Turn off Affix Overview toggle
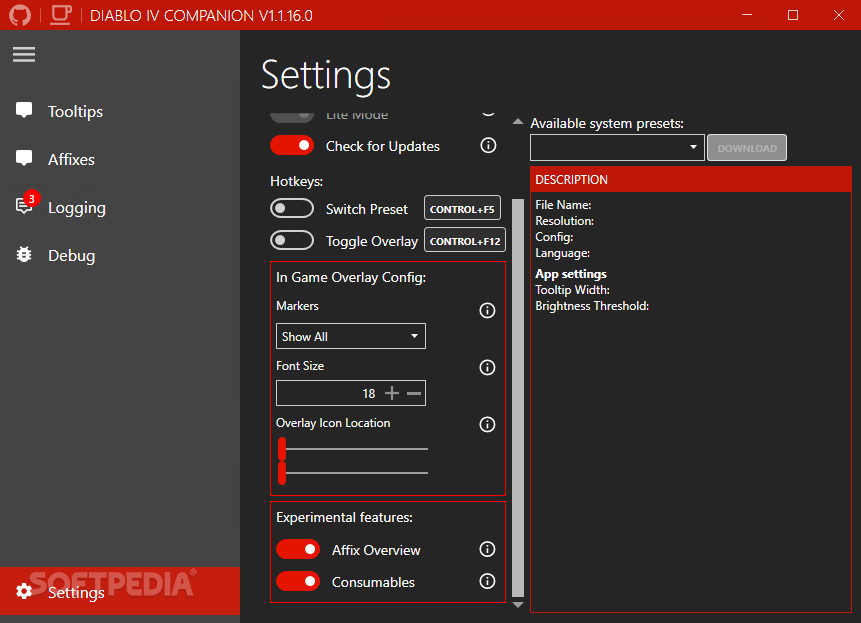 click(298, 549)
